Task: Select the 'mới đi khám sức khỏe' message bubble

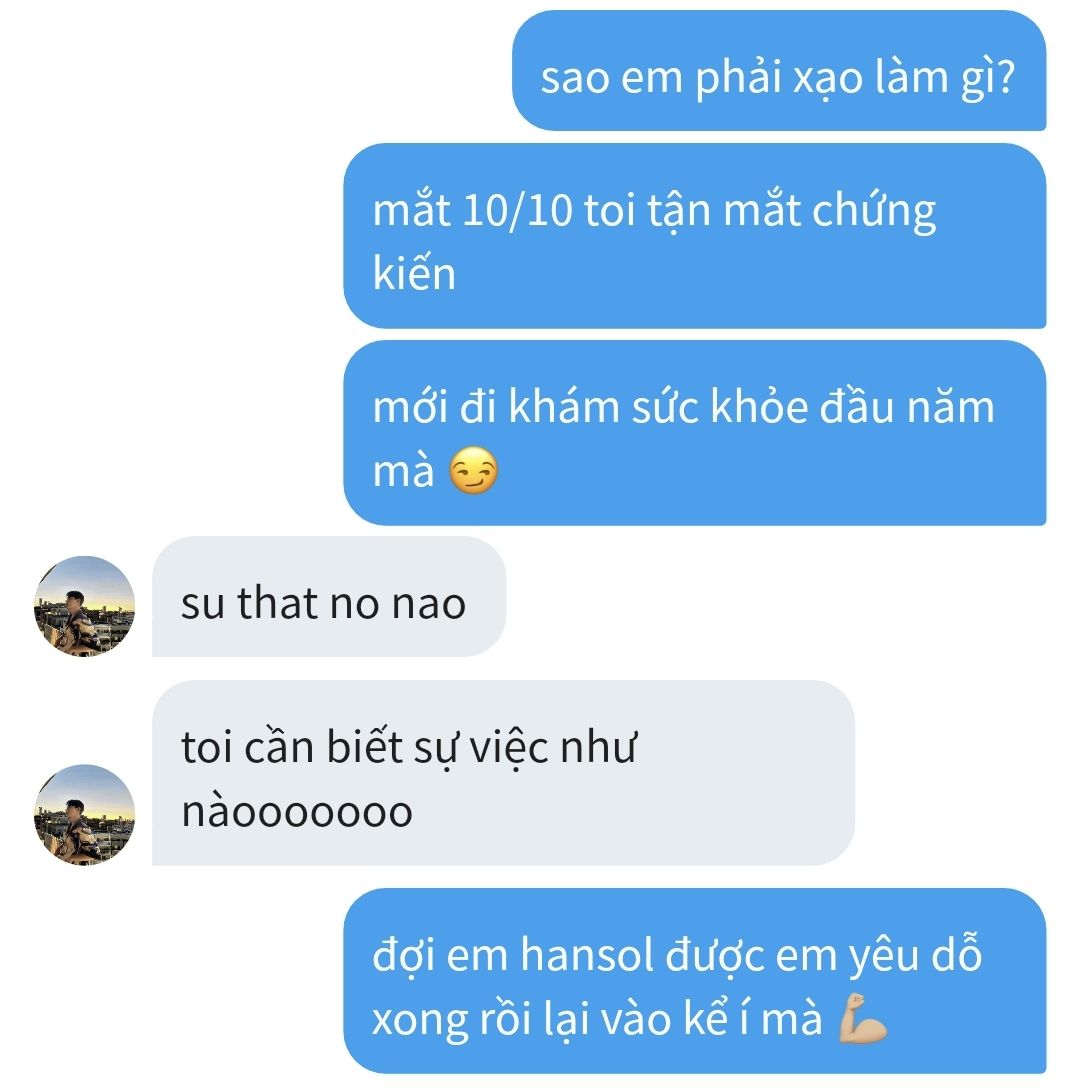Action: pyautogui.click(x=695, y=433)
